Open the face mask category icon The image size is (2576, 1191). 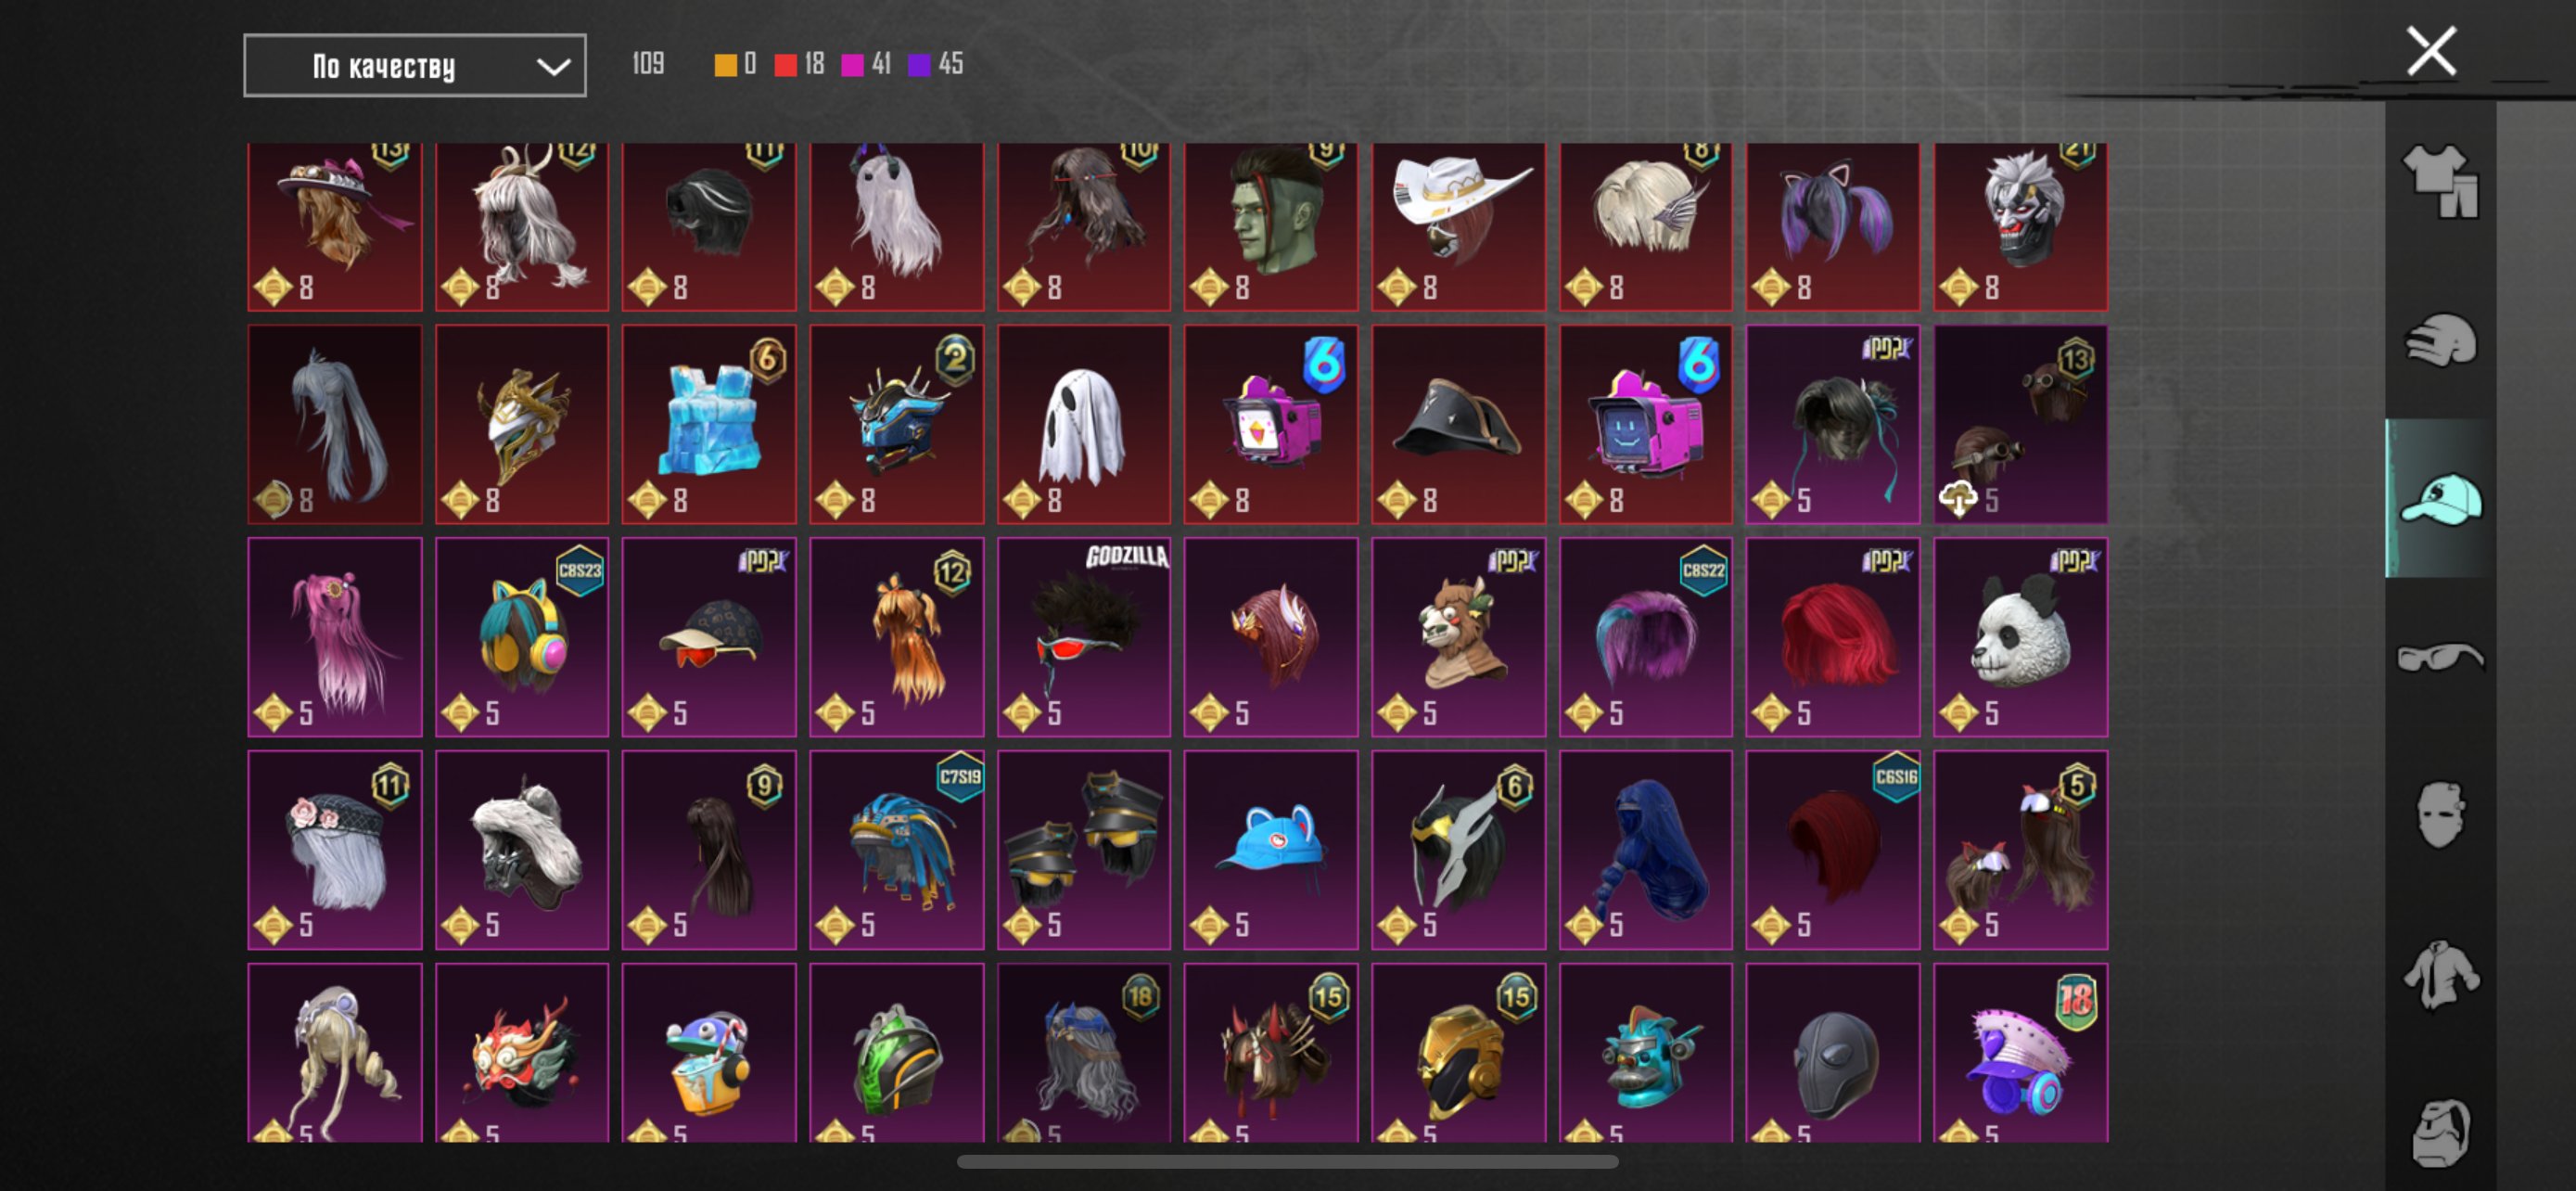[x=2441, y=814]
